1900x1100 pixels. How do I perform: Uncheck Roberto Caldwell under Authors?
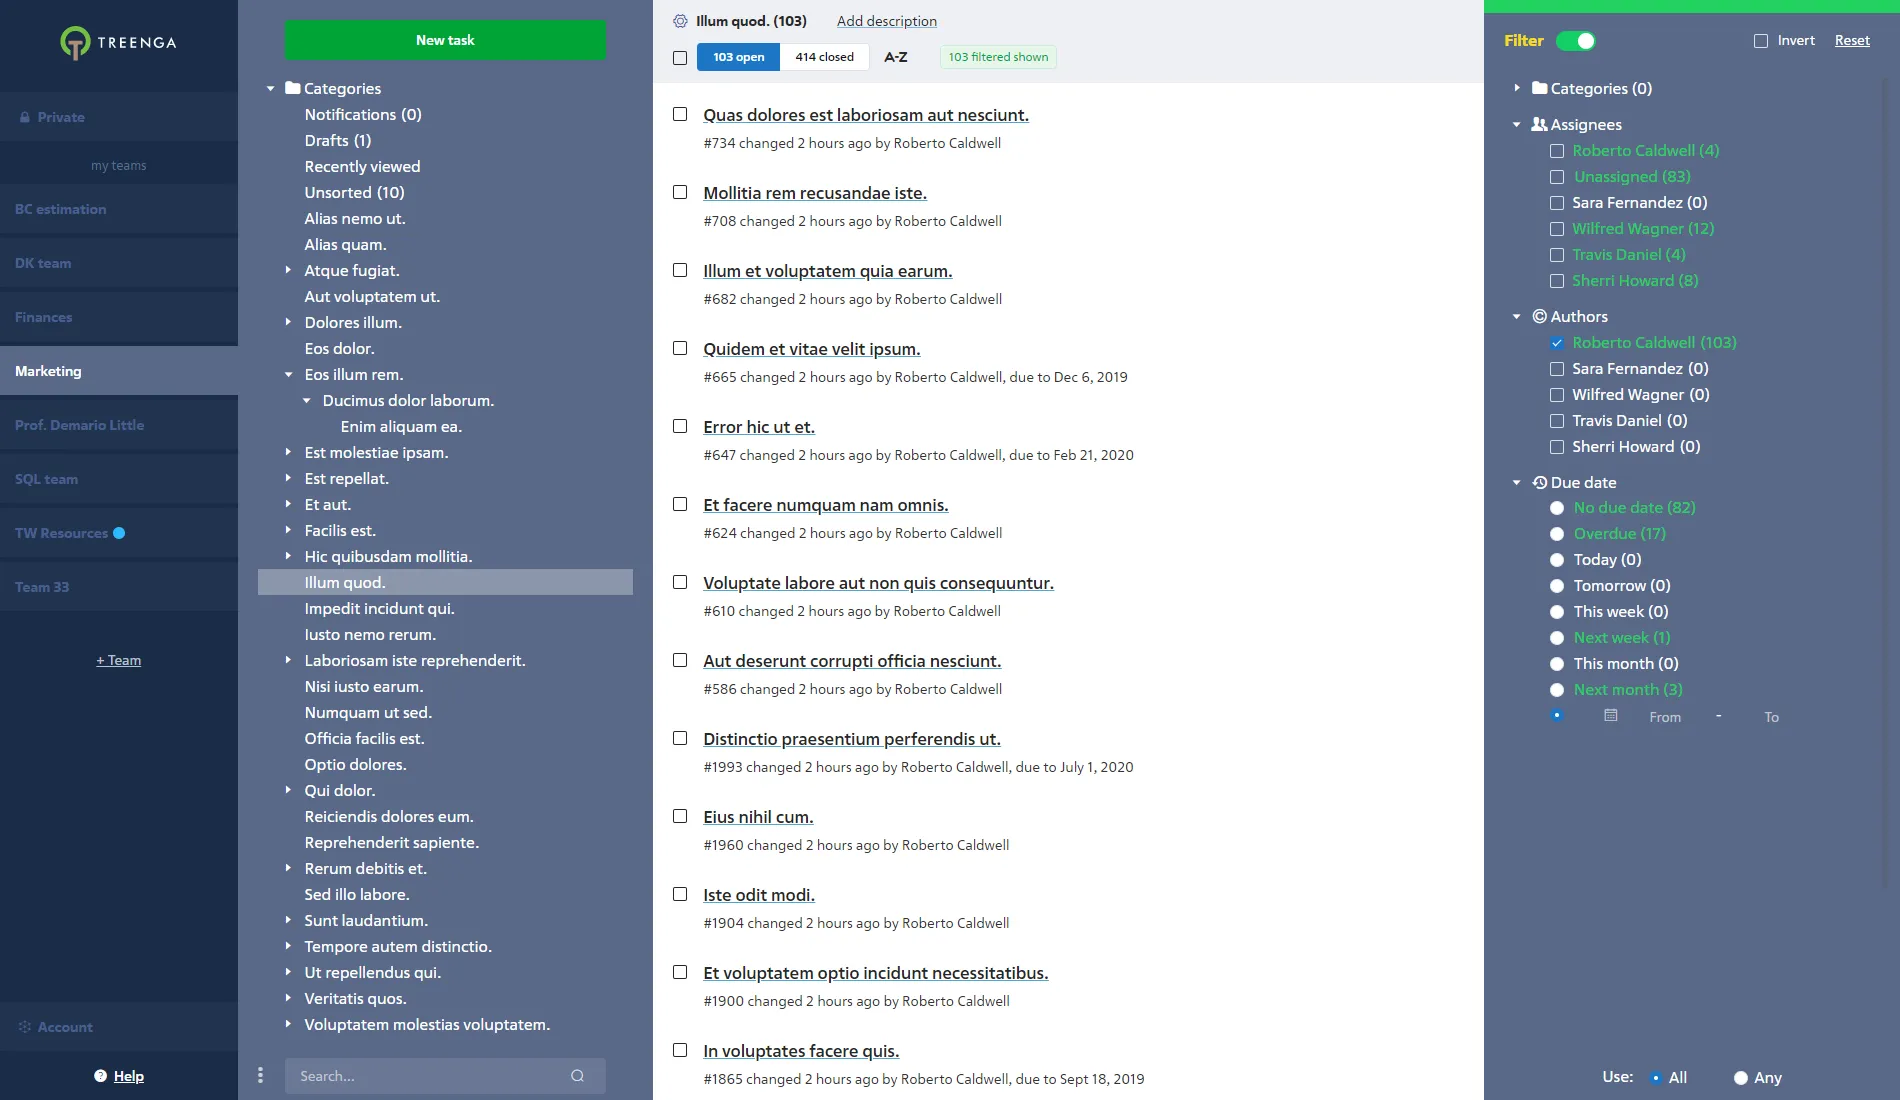click(1557, 342)
